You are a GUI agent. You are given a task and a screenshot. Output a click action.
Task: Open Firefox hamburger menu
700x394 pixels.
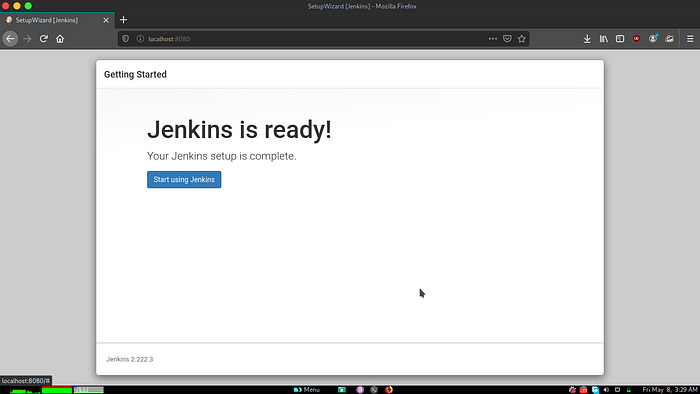[x=690, y=39]
